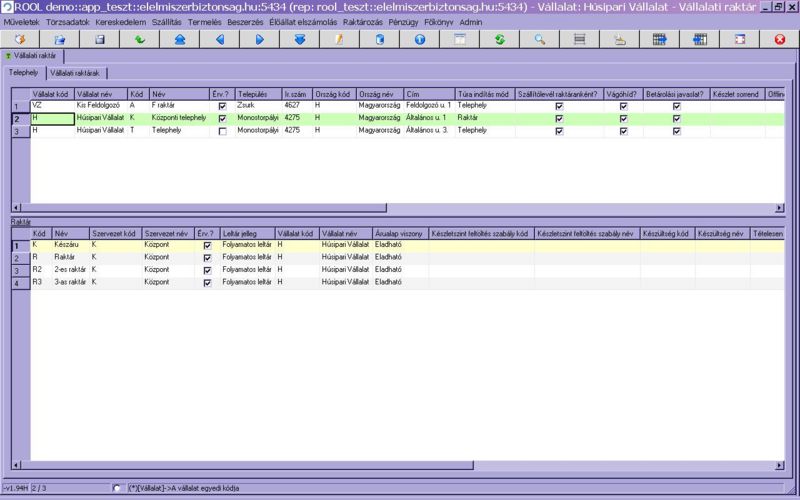Click the blue info icon in toolbar
The image size is (800, 500).
(420, 40)
